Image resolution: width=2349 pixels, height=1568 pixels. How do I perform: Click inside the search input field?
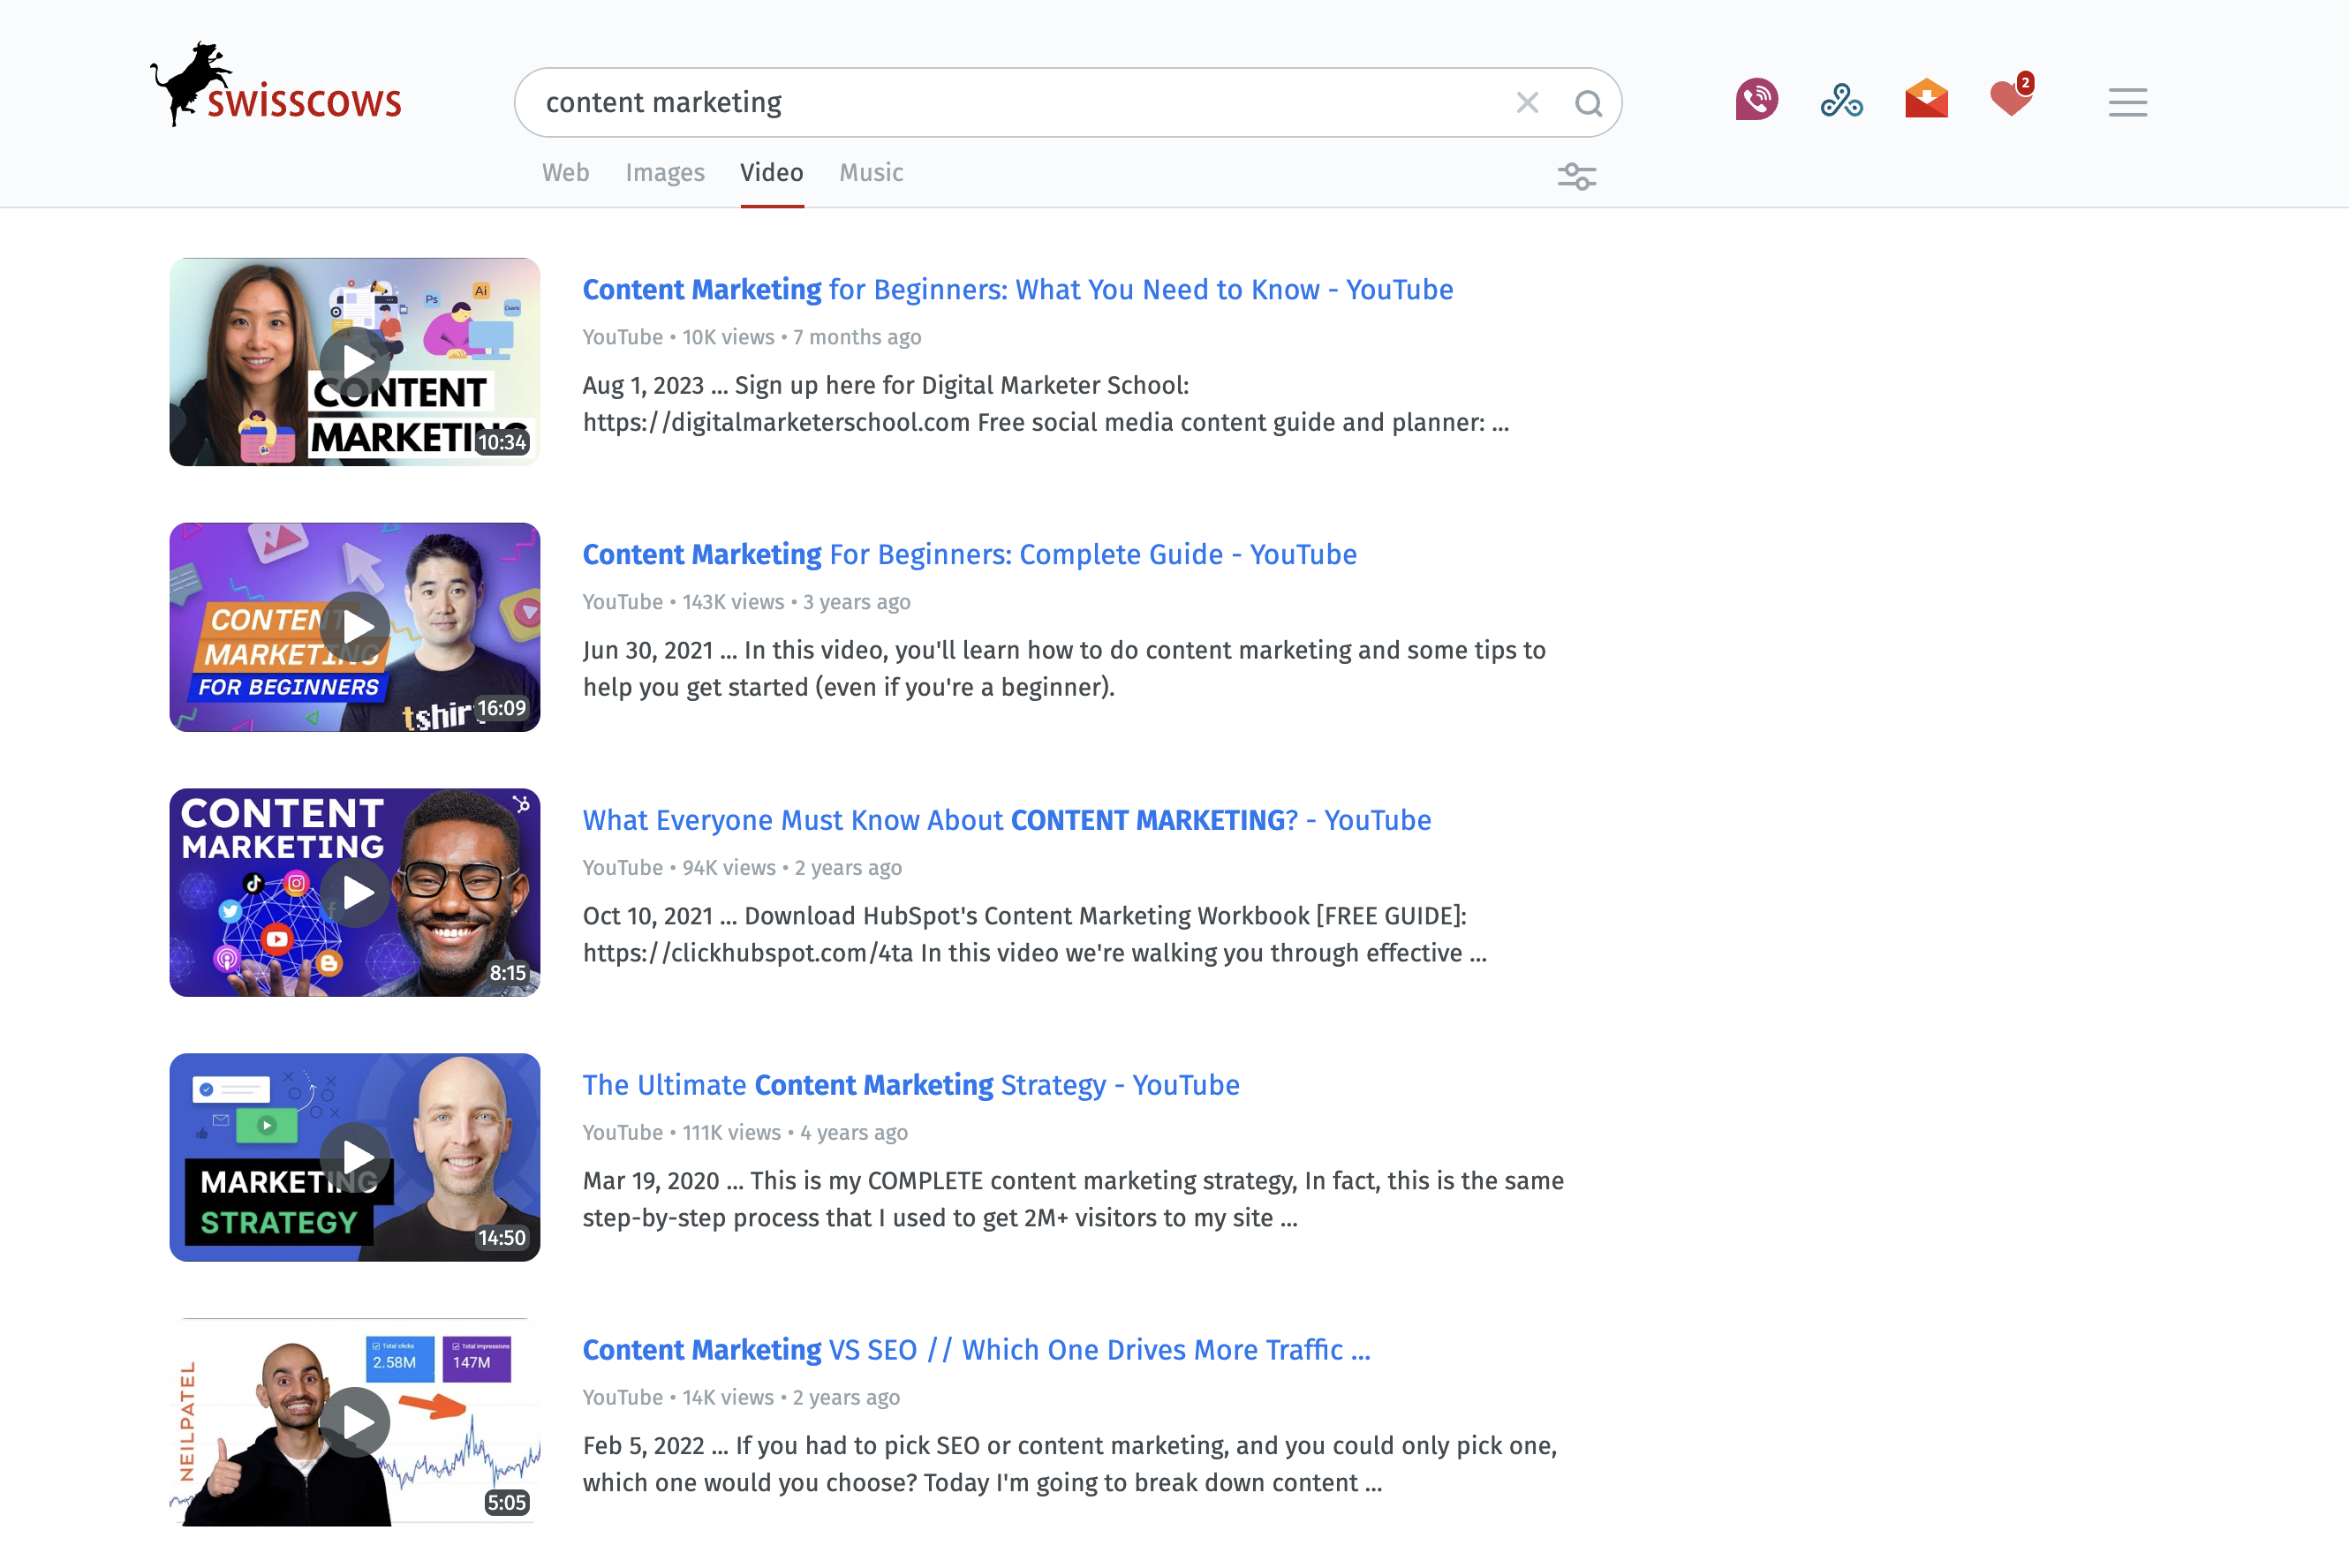pos(1000,102)
